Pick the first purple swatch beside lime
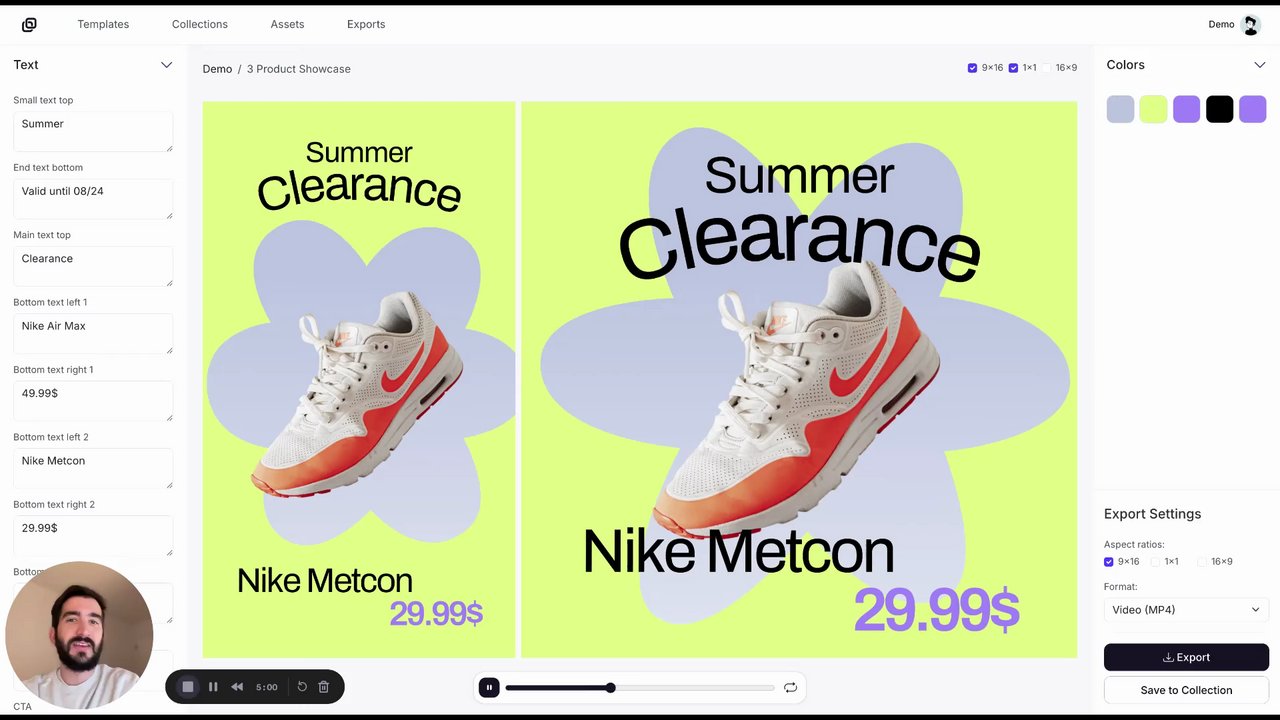The image size is (1280, 720). point(1186,109)
